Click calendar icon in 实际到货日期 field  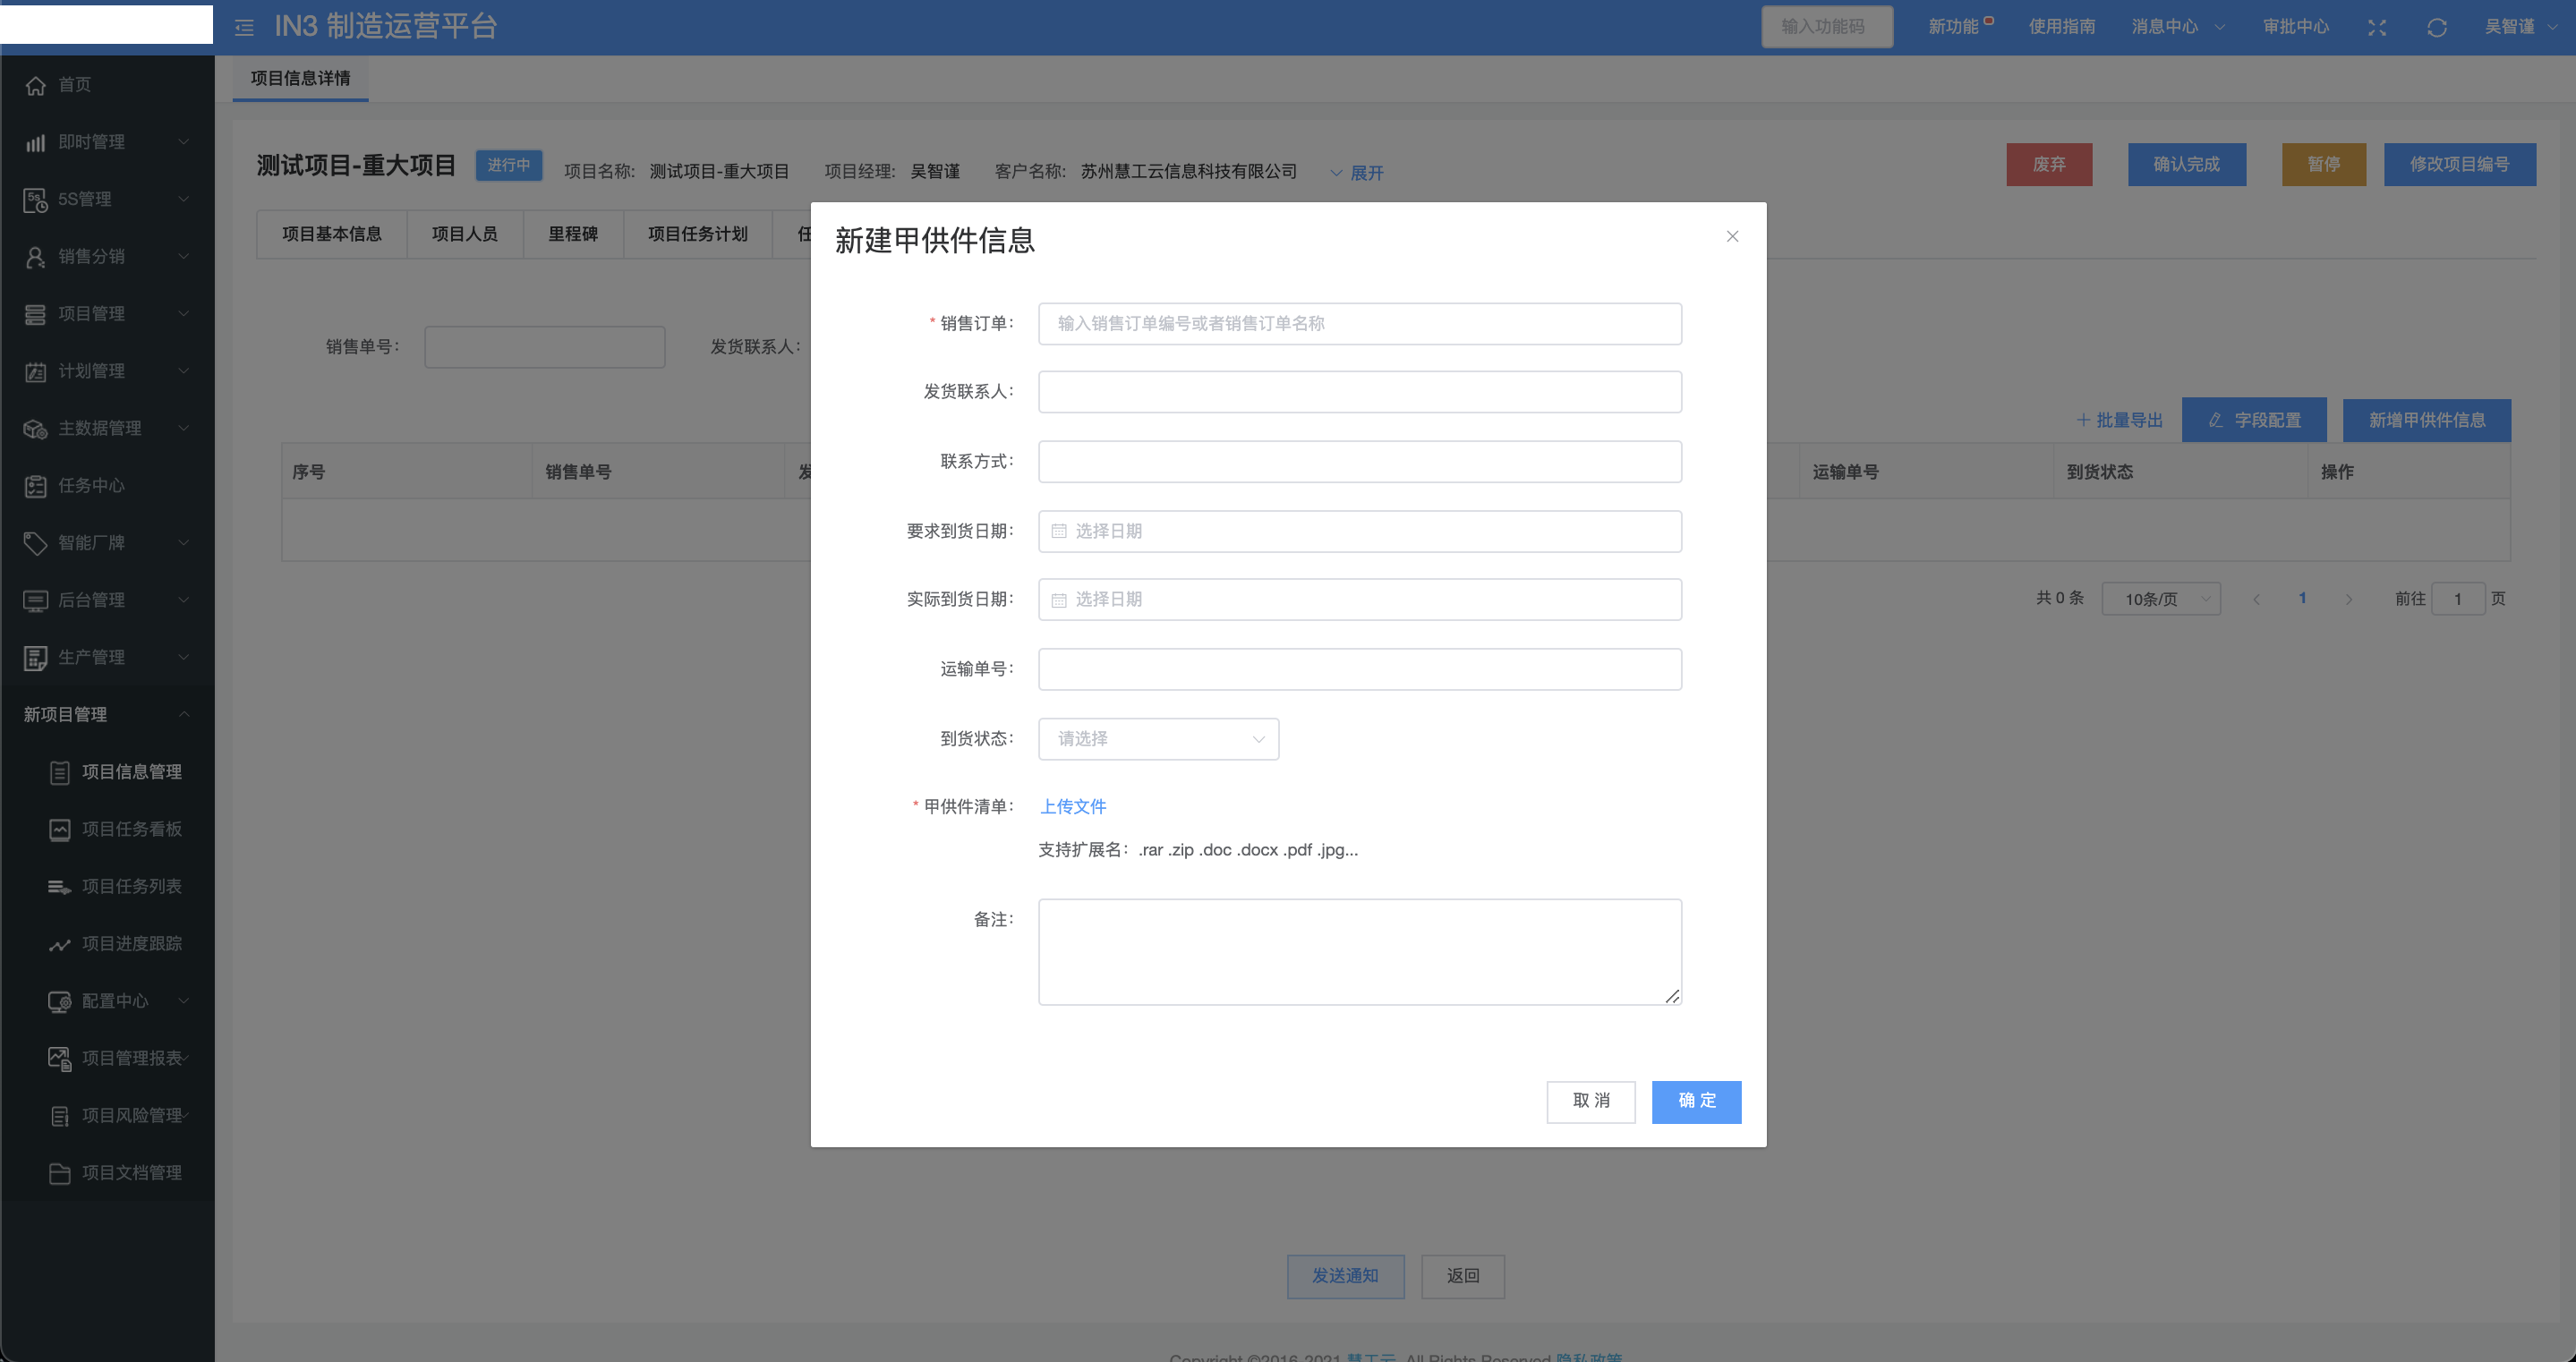1059,600
